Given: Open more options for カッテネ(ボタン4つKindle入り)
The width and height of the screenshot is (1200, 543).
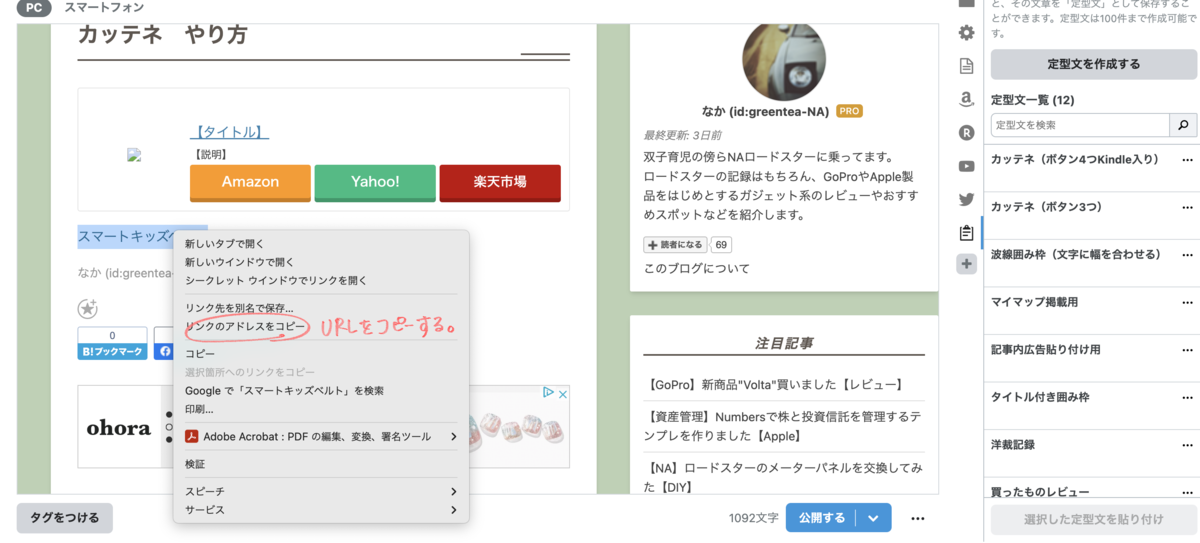Looking at the screenshot, I should coord(1187,160).
